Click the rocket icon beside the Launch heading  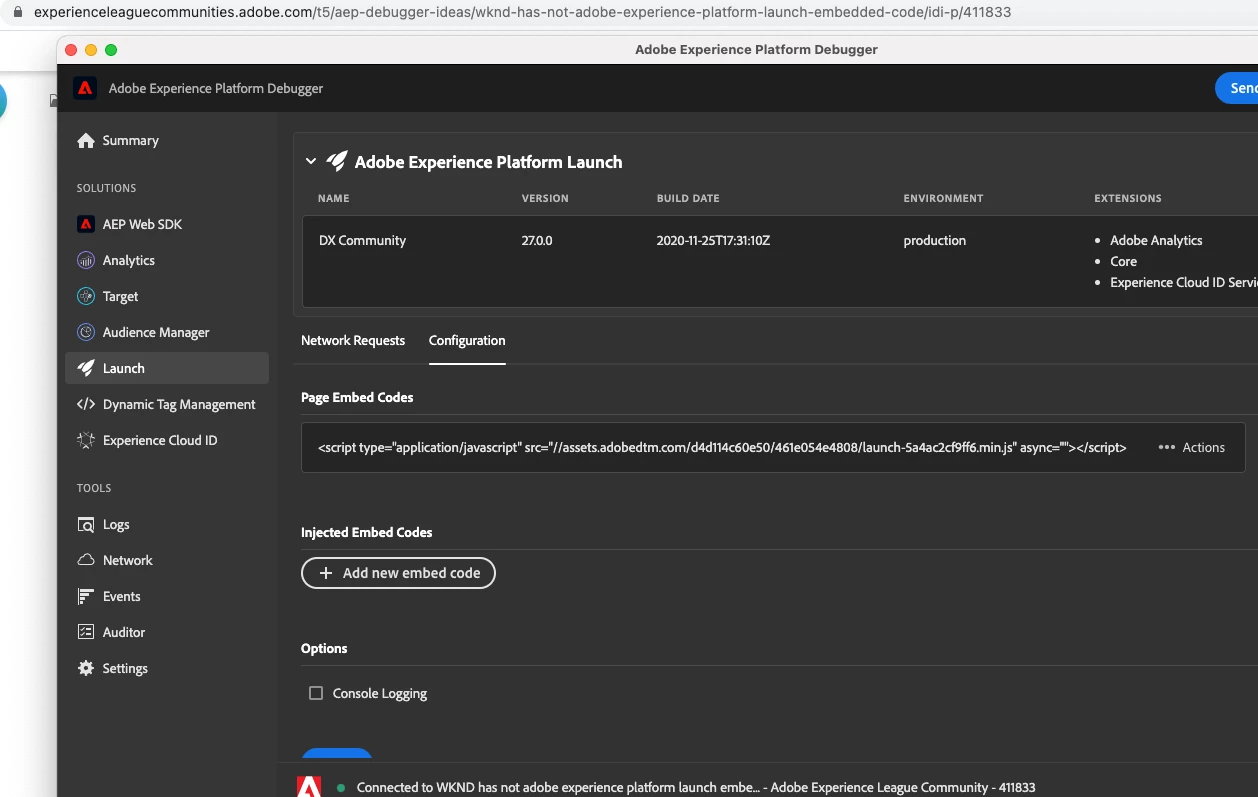pyautogui.click(x=337, y=161)
